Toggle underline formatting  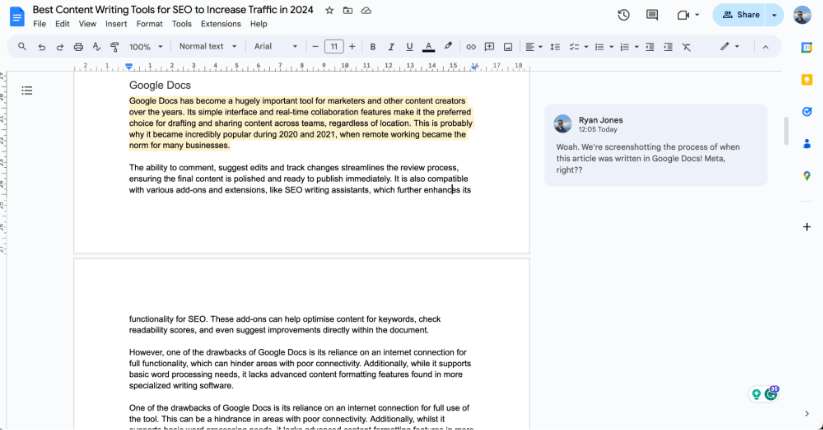tap(409, 47)
